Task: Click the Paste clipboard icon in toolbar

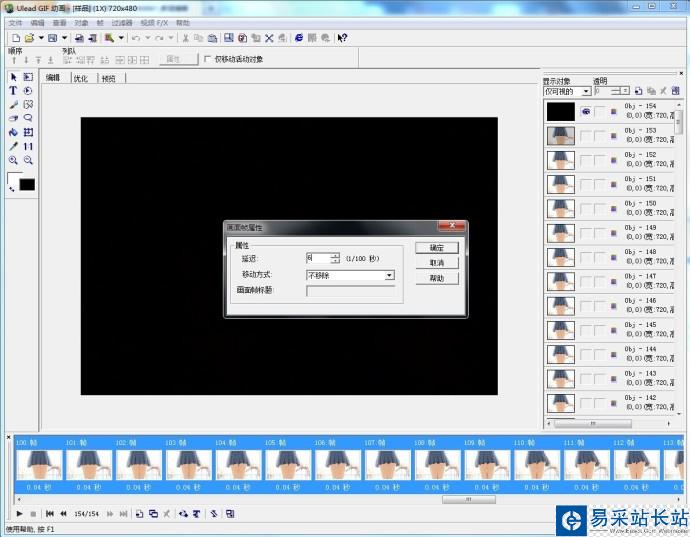Action: (213, 38)
